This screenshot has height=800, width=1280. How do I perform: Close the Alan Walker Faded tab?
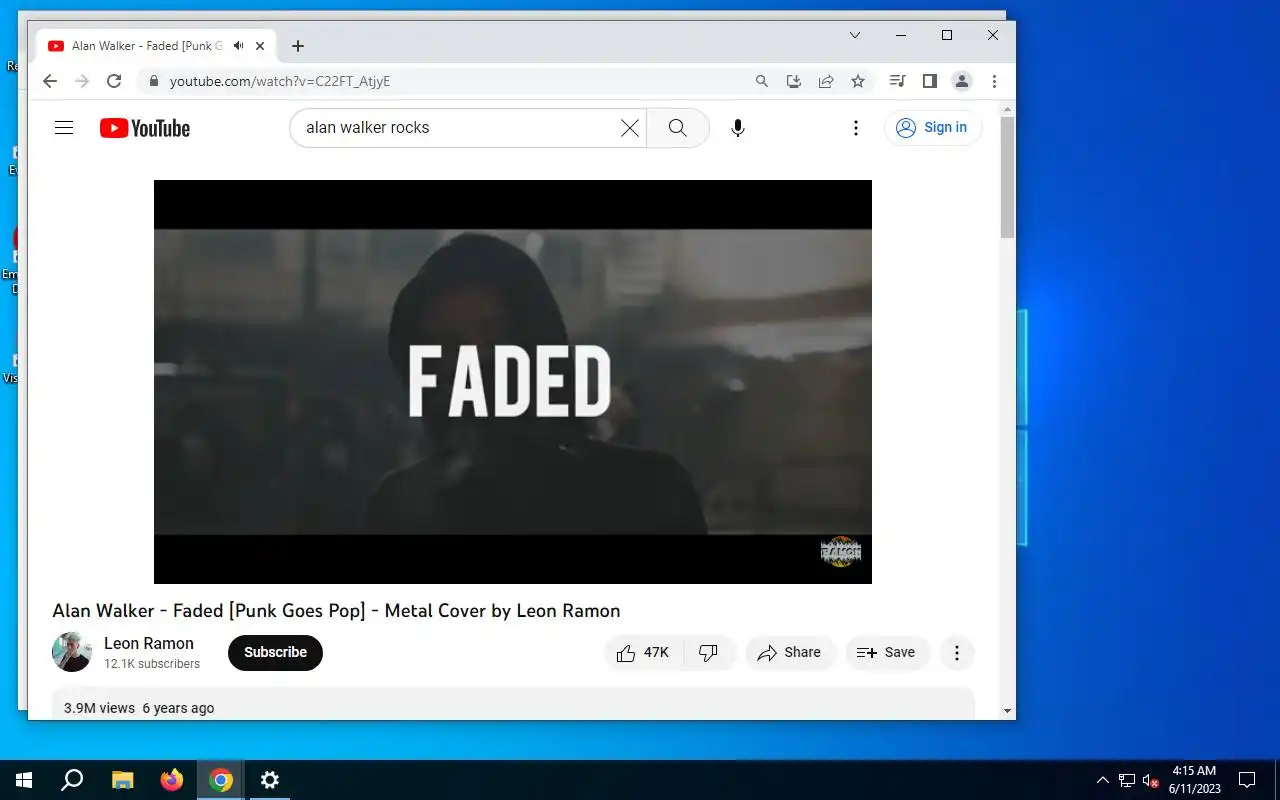[x=260, y=46]
